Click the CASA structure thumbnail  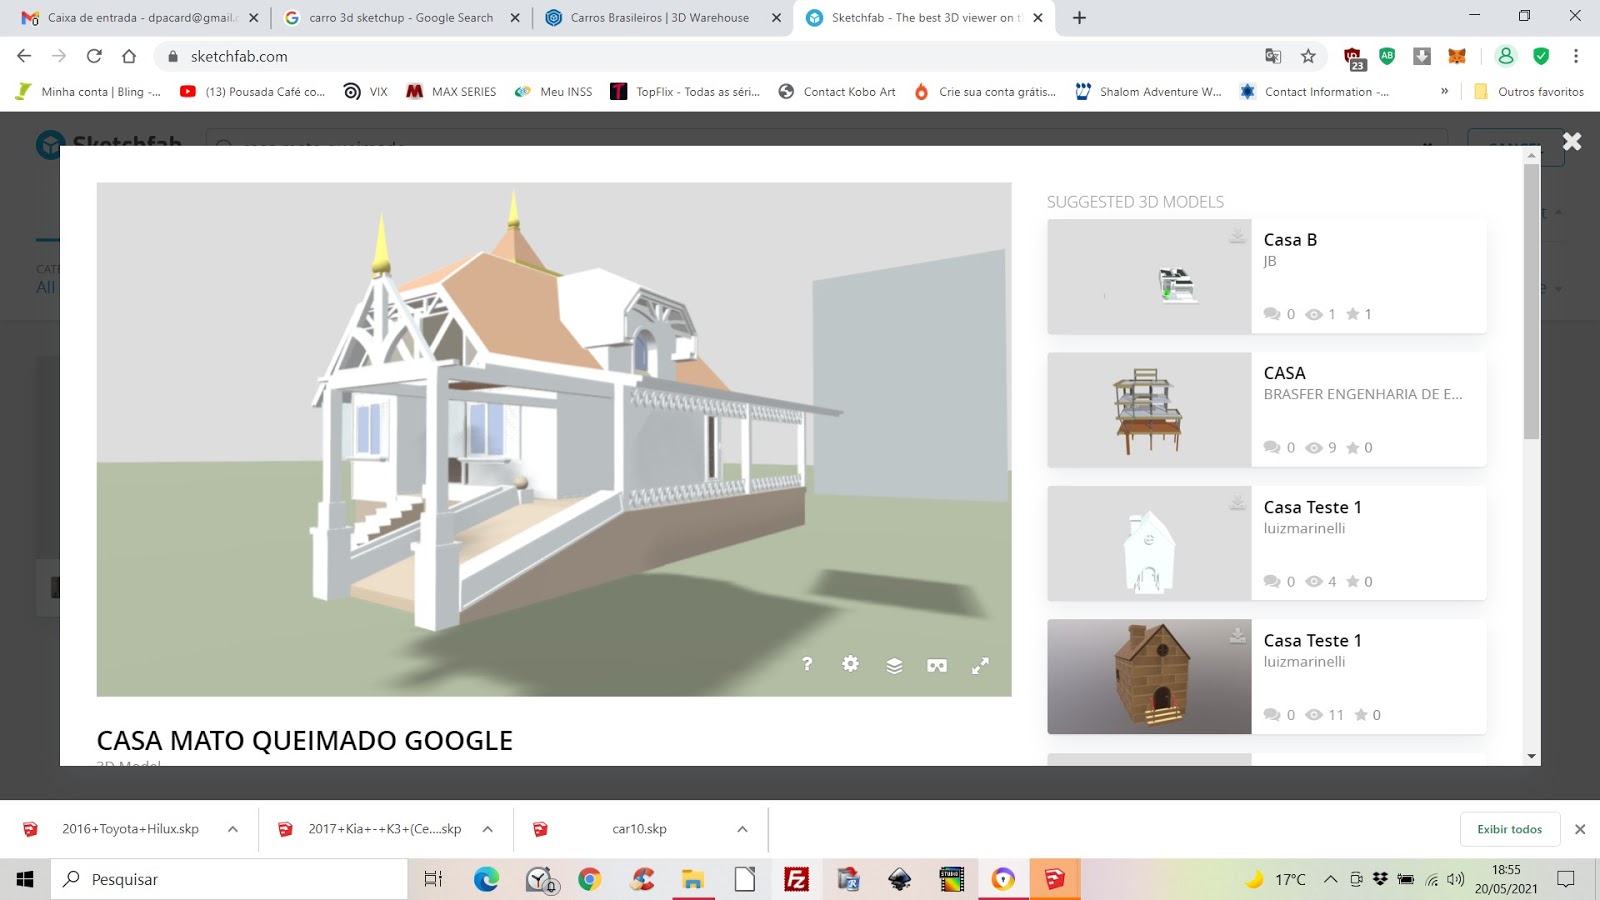(x=1149, y=410)
